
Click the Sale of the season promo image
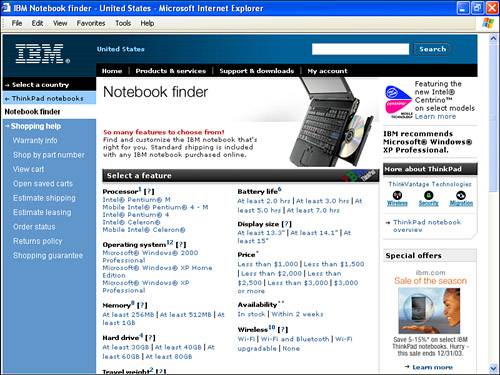click(x=429, y=311)
